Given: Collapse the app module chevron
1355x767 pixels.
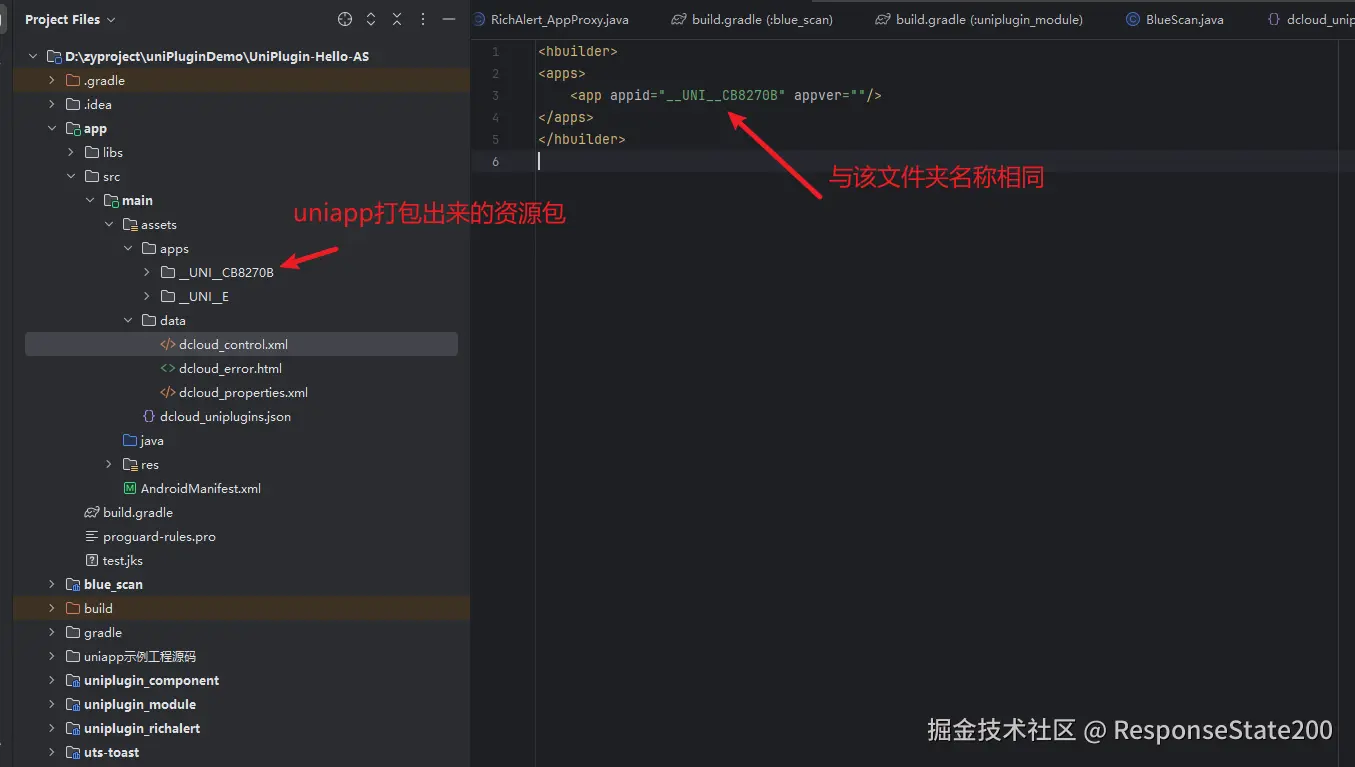Looking at the screenshot, I should (52, 128).
